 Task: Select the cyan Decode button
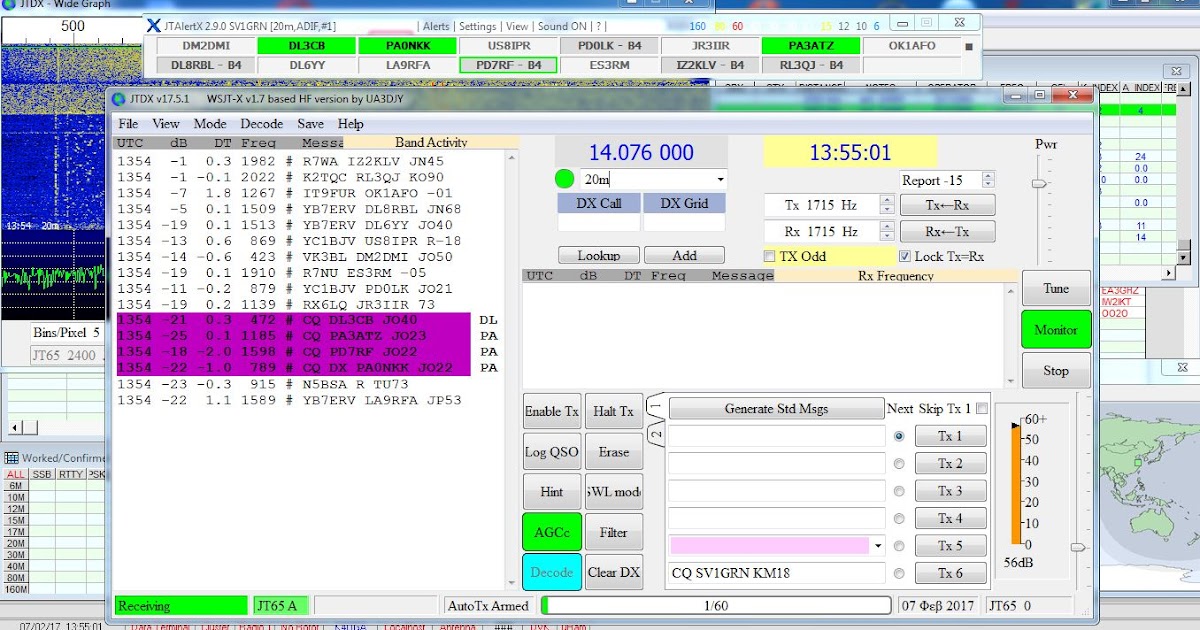(x=549, y=572)
